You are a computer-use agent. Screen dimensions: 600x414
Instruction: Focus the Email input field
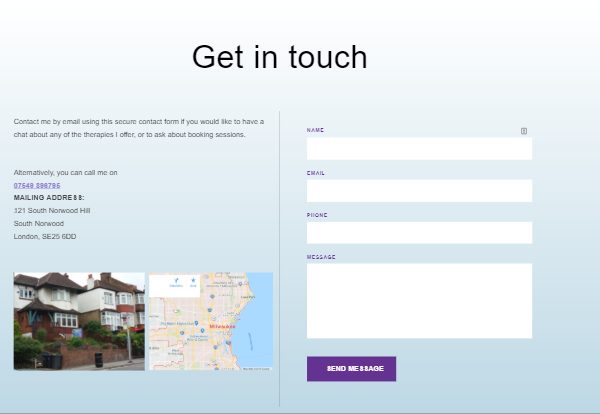(419, 191)
